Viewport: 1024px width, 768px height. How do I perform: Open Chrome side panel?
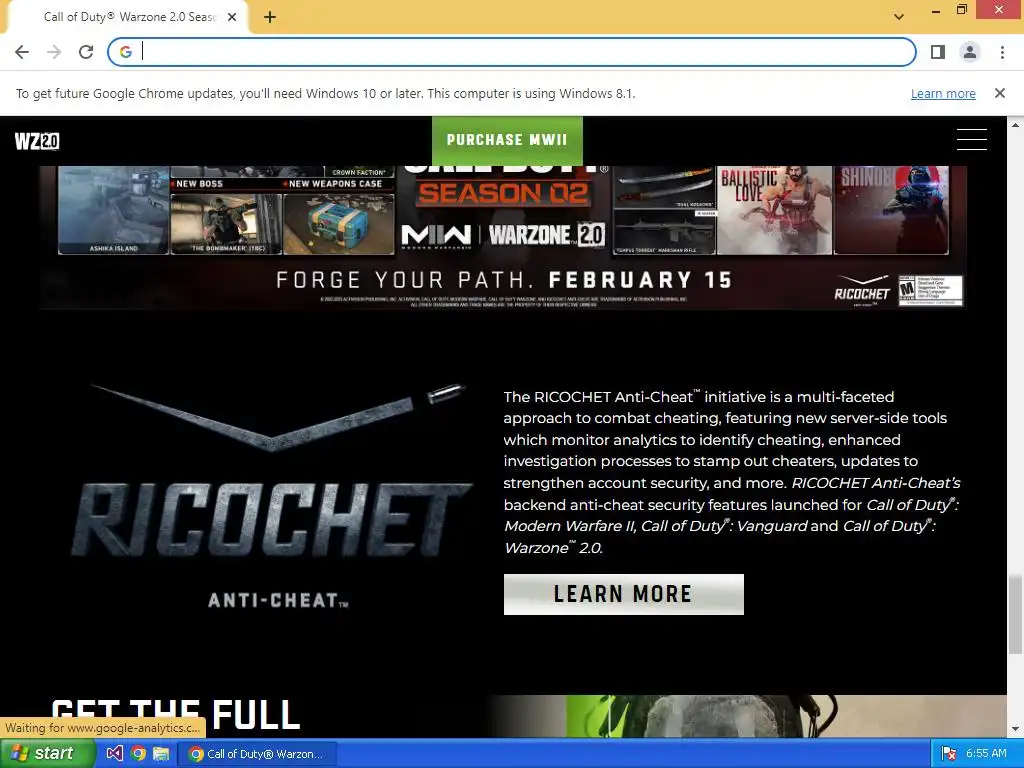click(938, 52)
